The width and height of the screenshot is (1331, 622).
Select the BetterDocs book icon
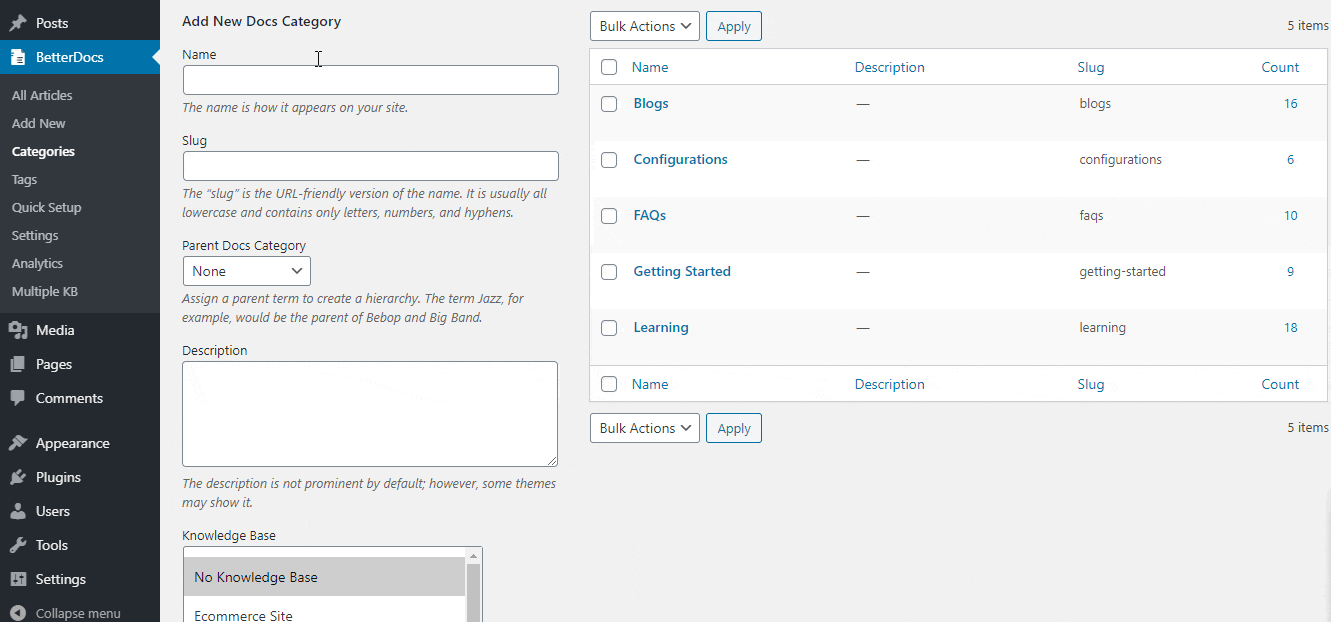point(16,57)
